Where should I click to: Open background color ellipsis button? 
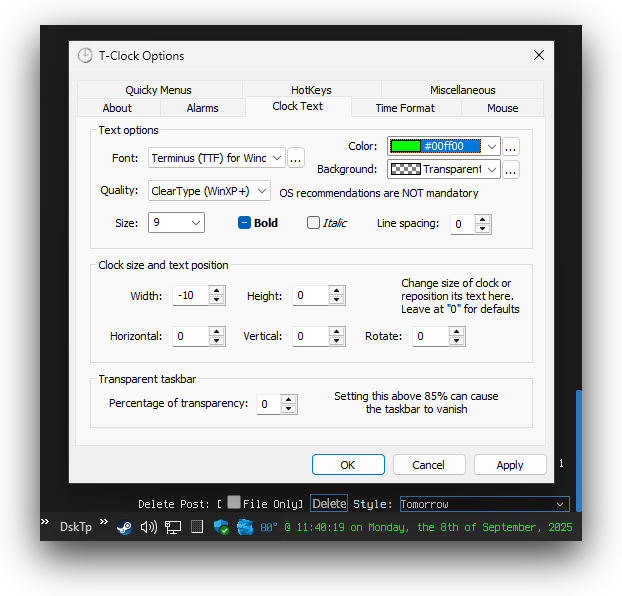pos(511,169)
